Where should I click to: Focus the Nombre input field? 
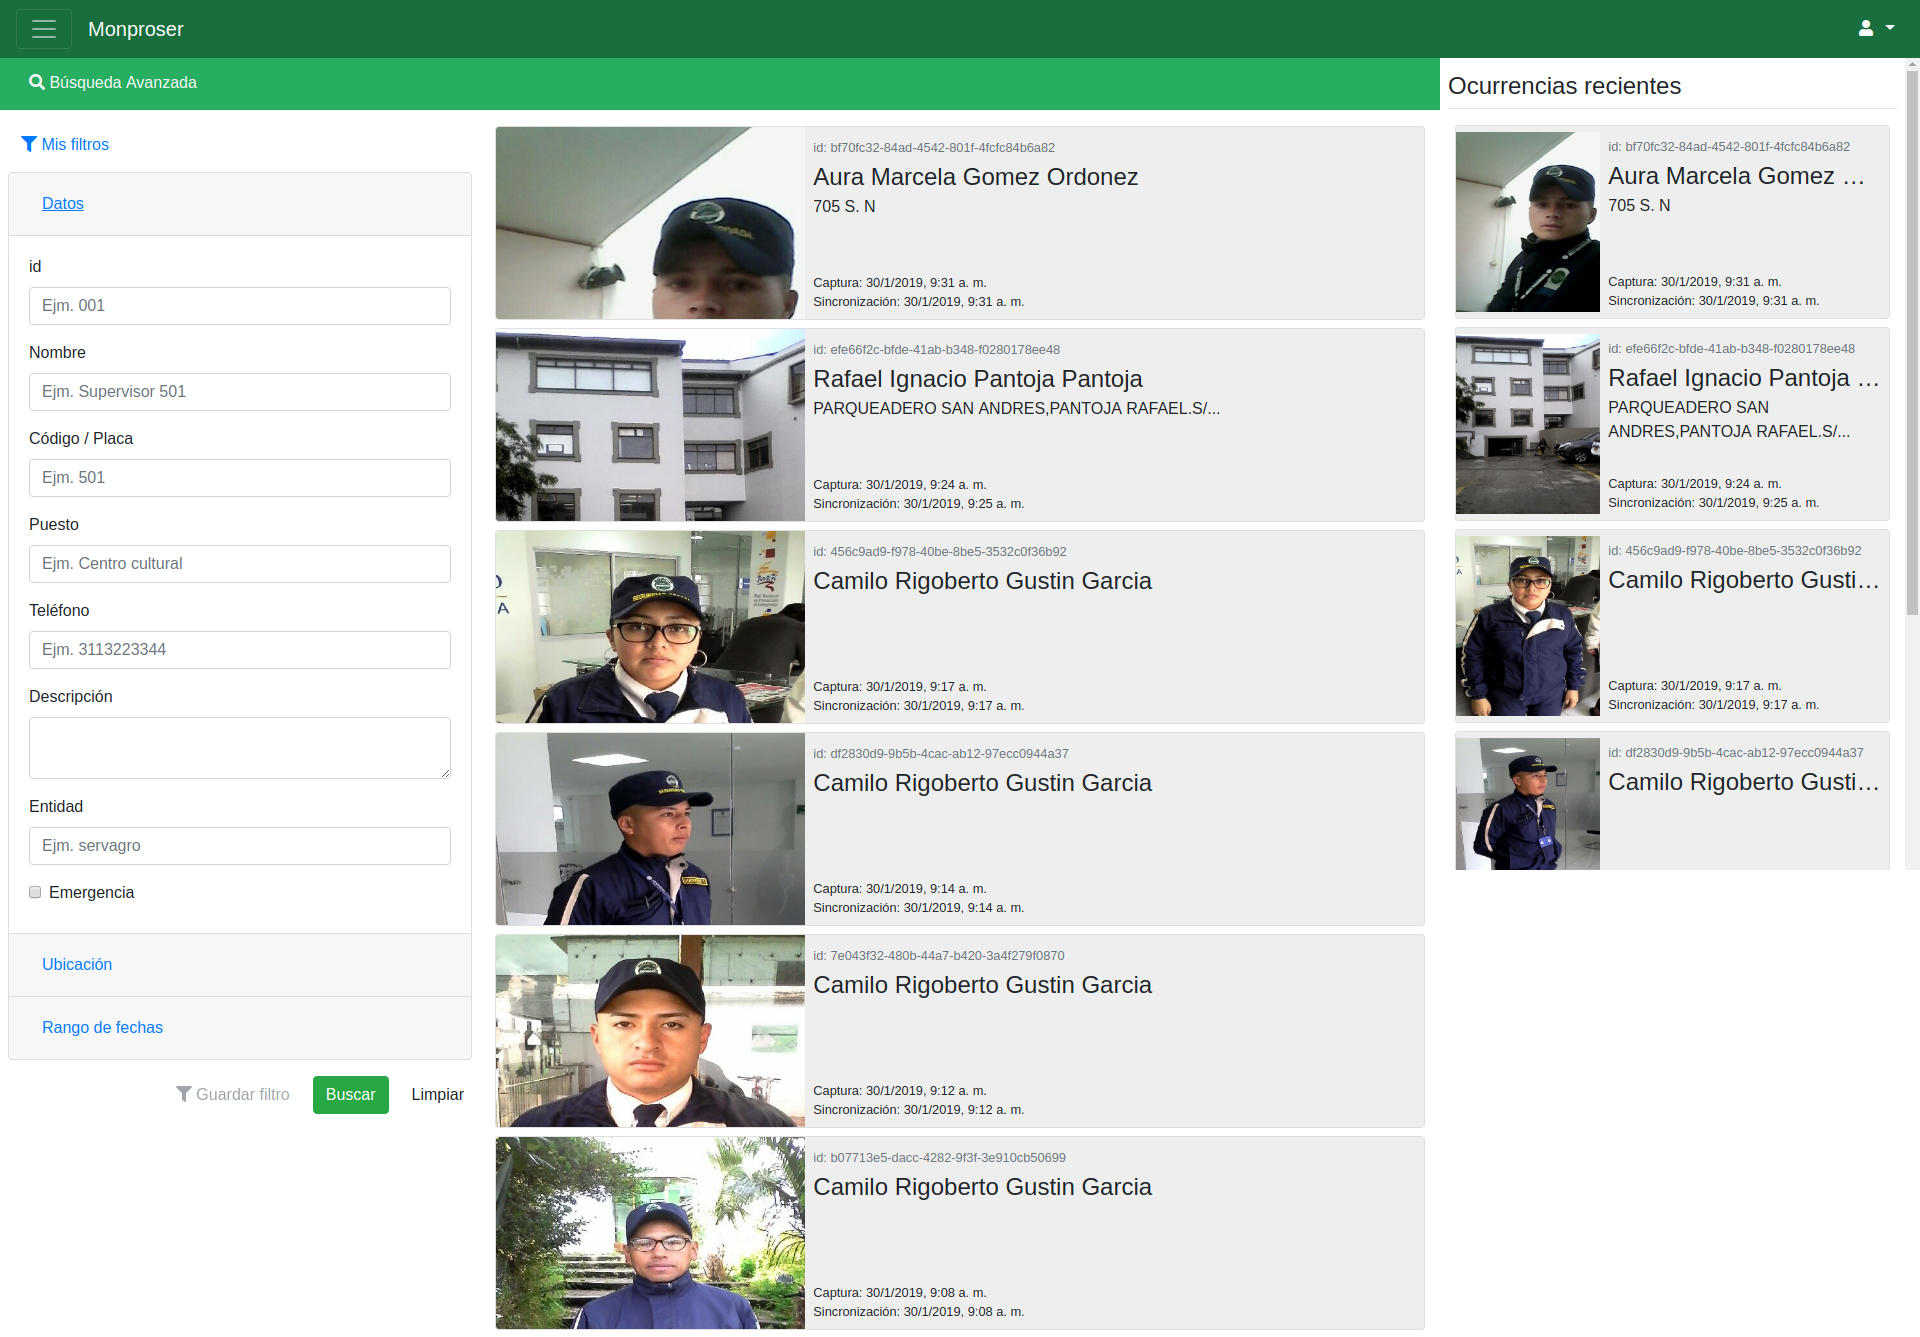coord(240,392)
